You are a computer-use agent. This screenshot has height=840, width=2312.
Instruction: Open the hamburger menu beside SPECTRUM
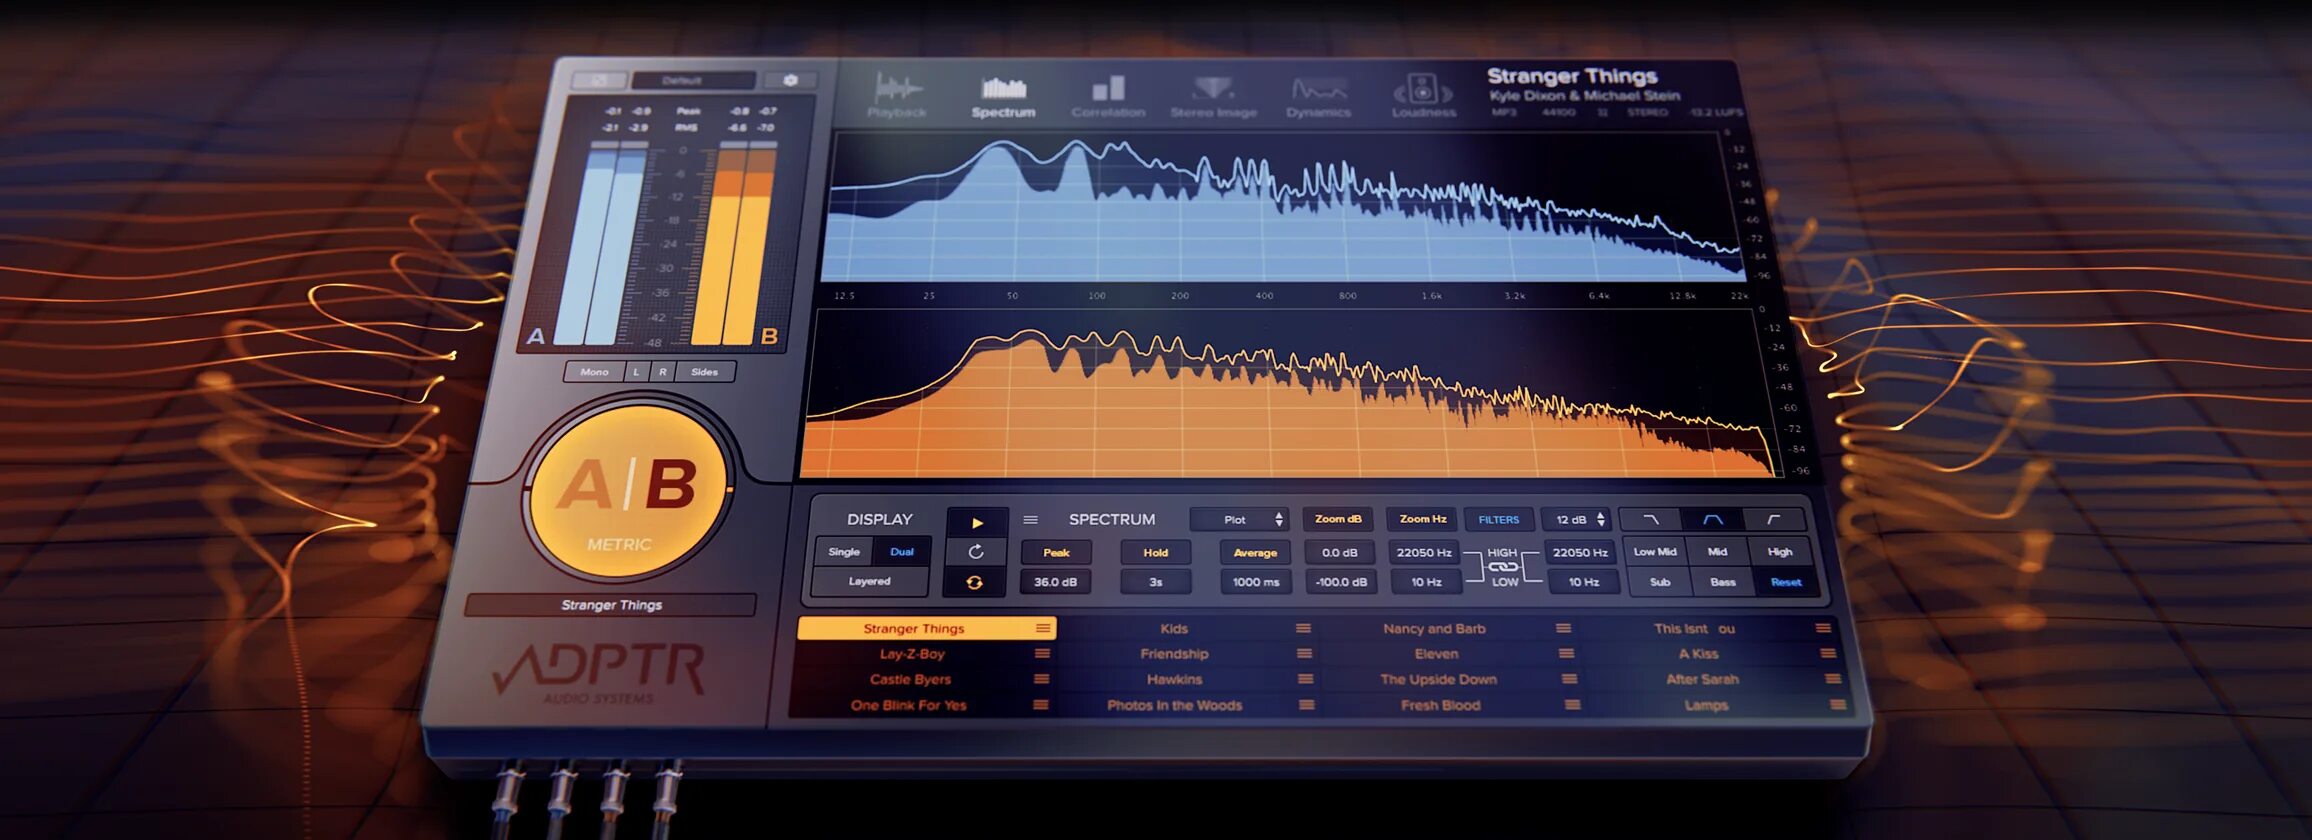1030,520
